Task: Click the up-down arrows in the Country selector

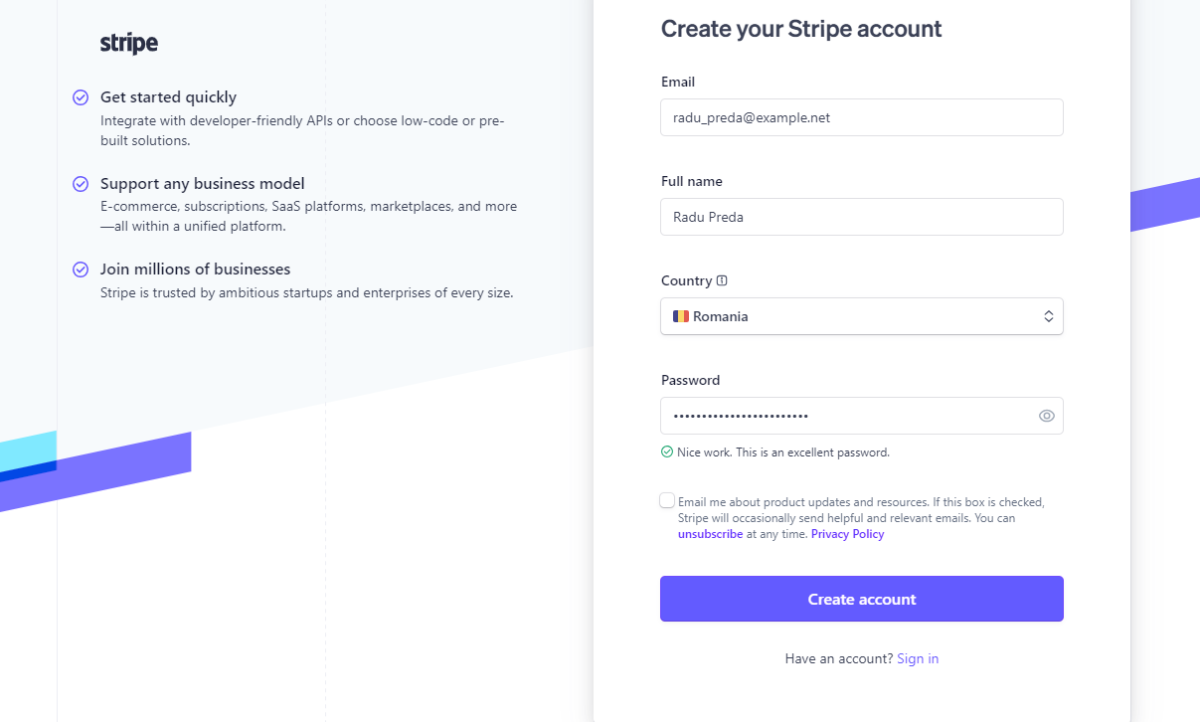Action: pos(1049,316)
